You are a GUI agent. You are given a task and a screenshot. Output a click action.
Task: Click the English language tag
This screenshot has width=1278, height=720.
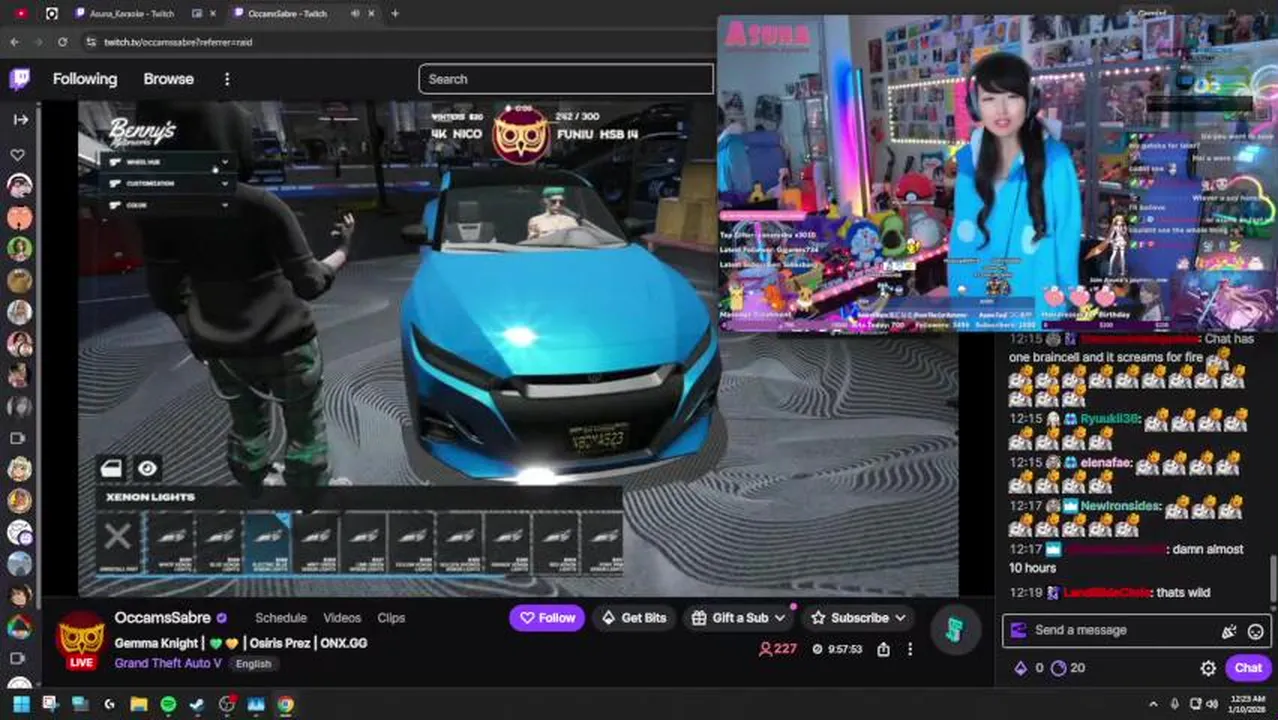click(x=253, y=664)
